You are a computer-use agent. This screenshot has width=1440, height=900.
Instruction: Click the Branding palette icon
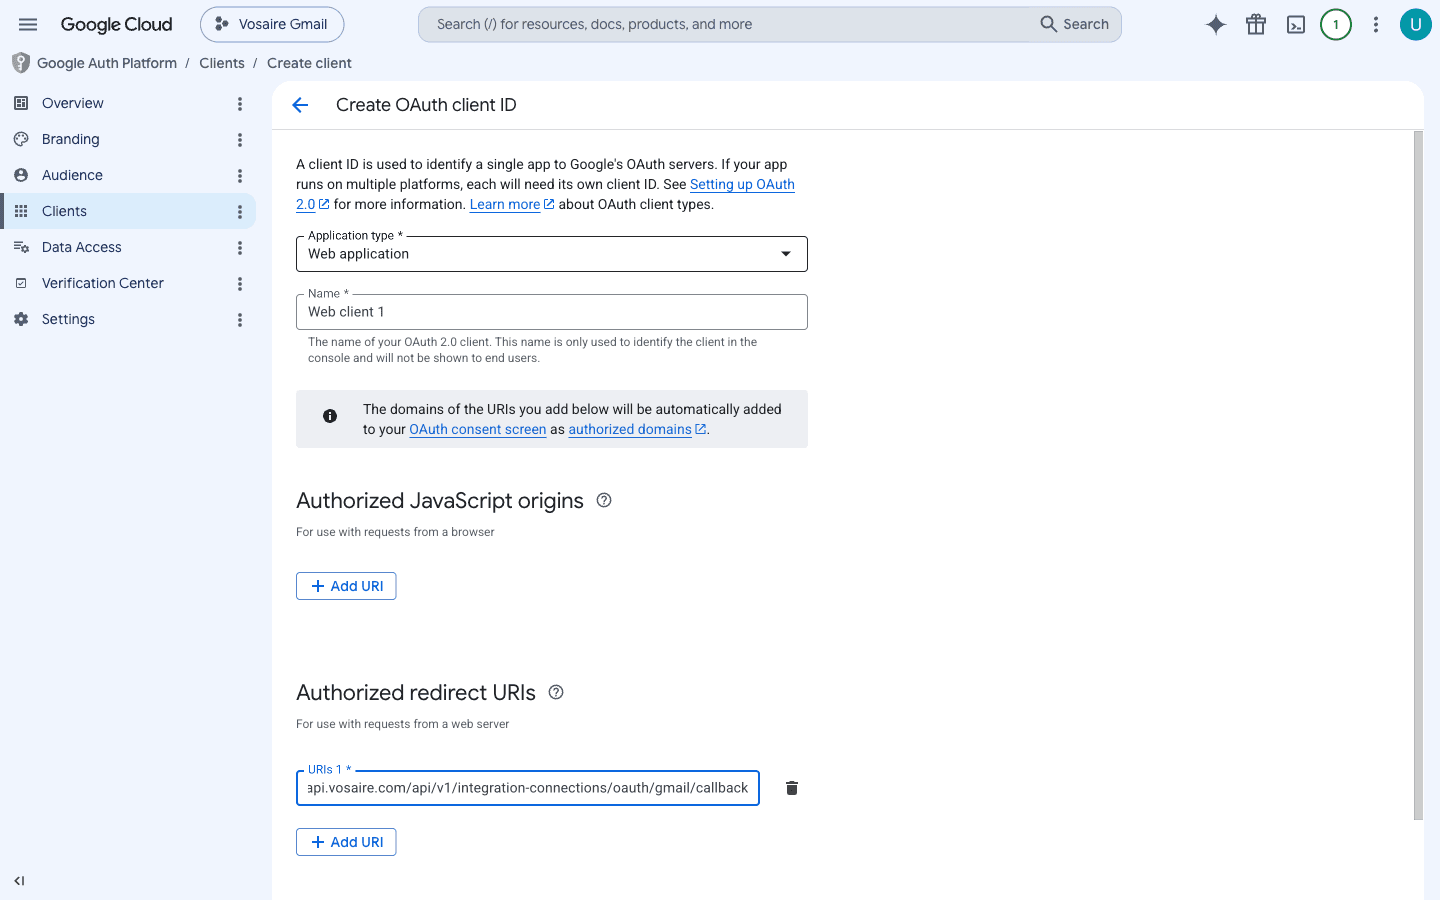point(21,139)
